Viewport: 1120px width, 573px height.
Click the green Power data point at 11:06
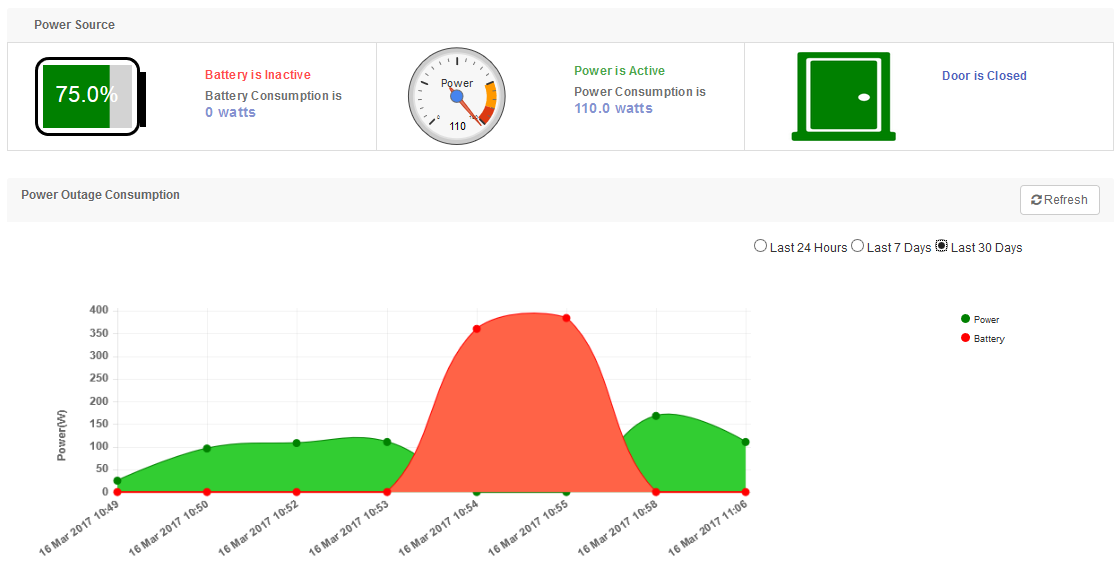pos(746,442)
